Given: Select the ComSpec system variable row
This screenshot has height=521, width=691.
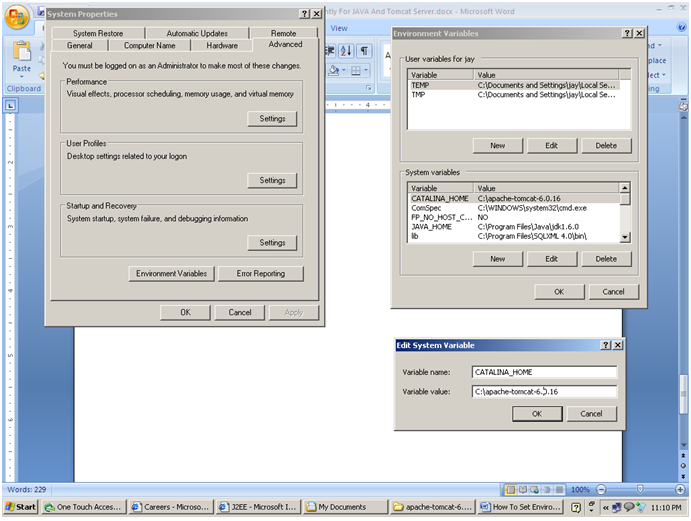Looking at the screenshot, I should click(x=514, y=208).
